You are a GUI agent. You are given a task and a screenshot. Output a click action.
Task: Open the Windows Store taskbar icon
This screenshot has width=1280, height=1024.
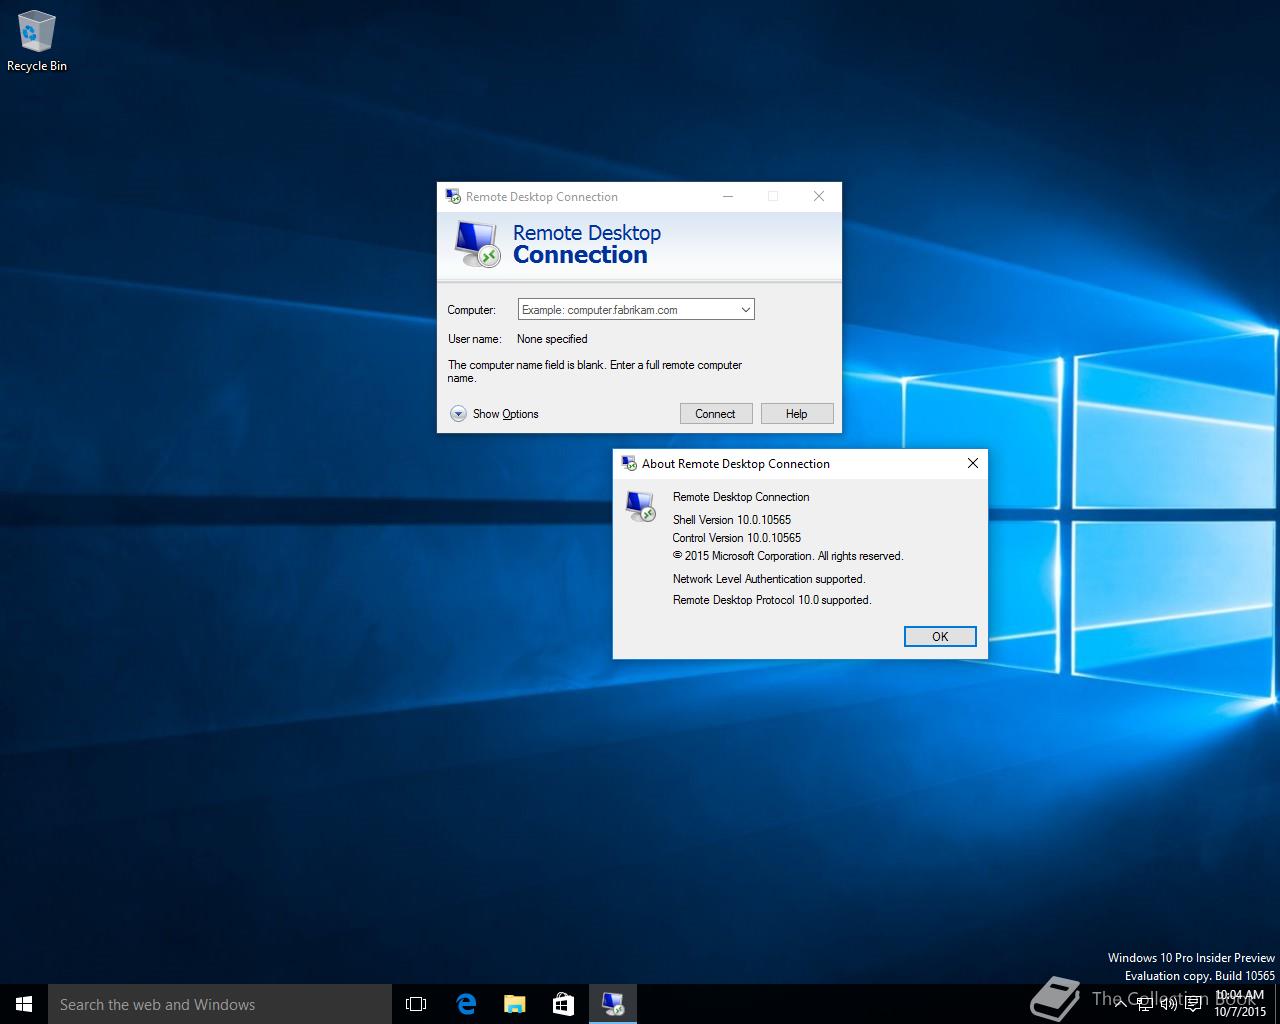[x=563, y=1004]
